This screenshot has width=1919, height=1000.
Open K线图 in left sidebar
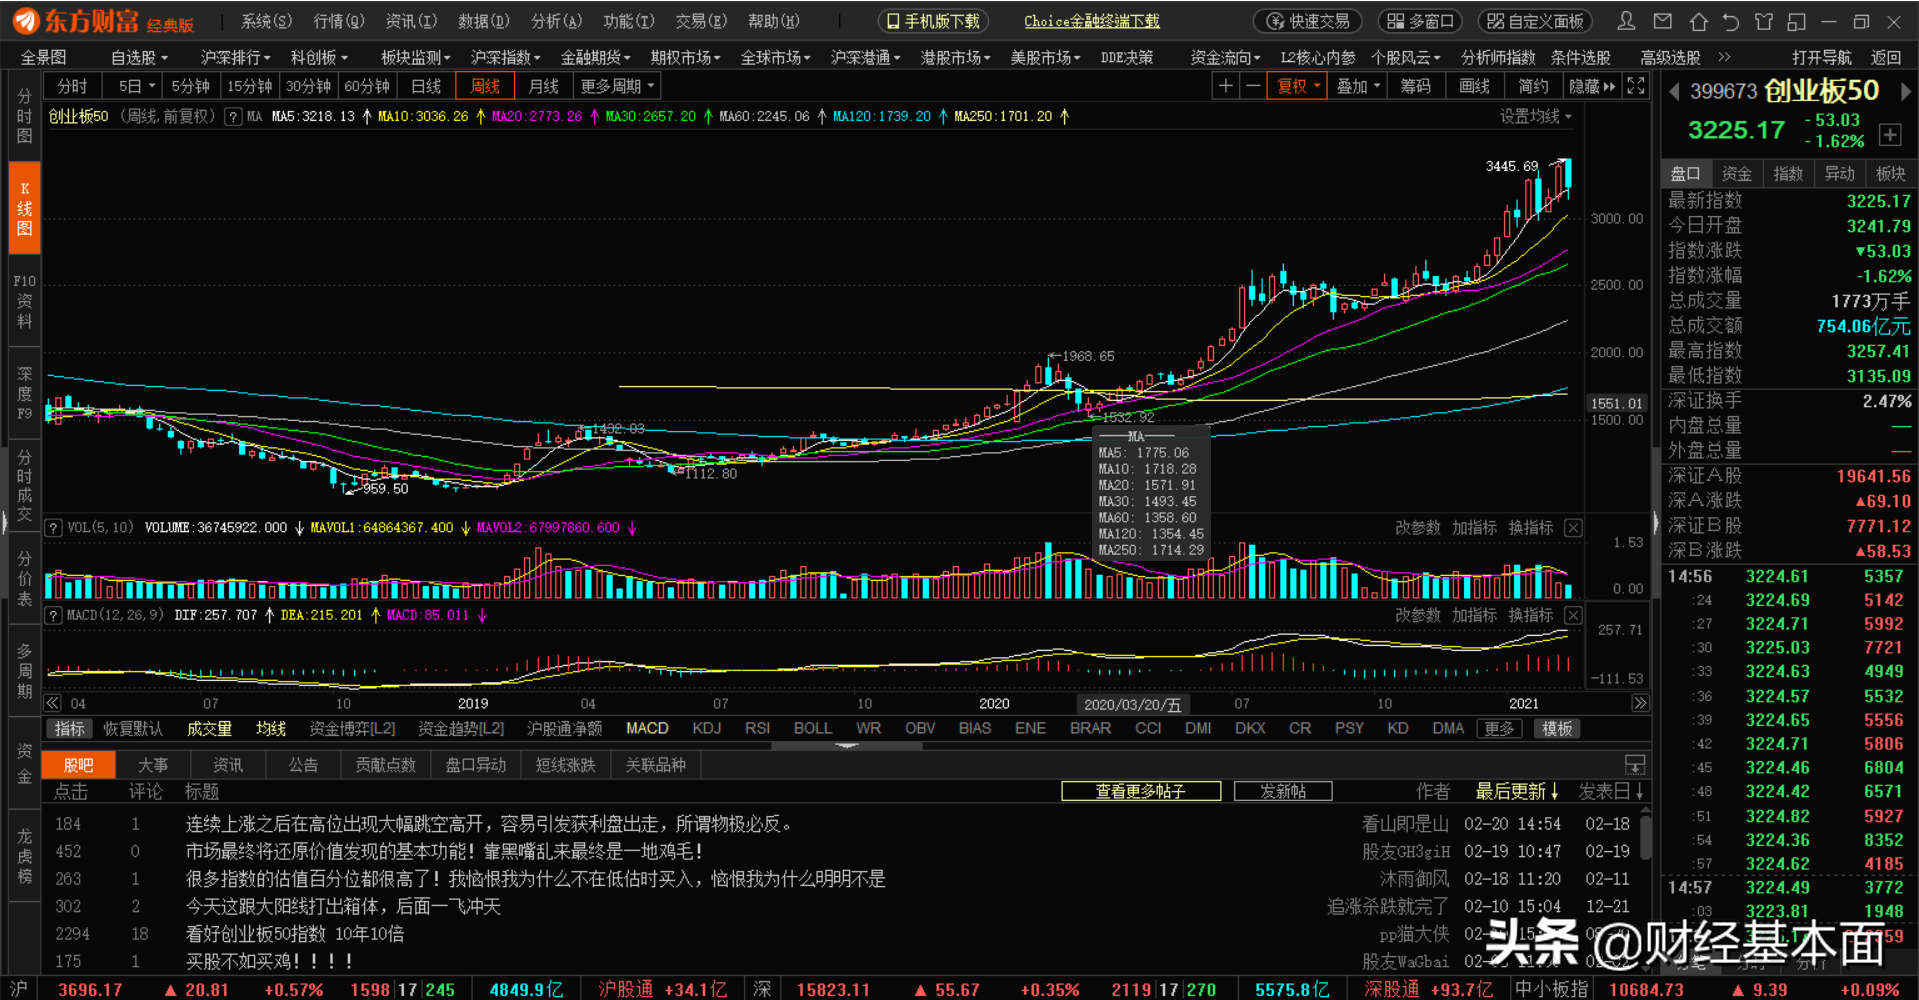(x=25, y=208)
